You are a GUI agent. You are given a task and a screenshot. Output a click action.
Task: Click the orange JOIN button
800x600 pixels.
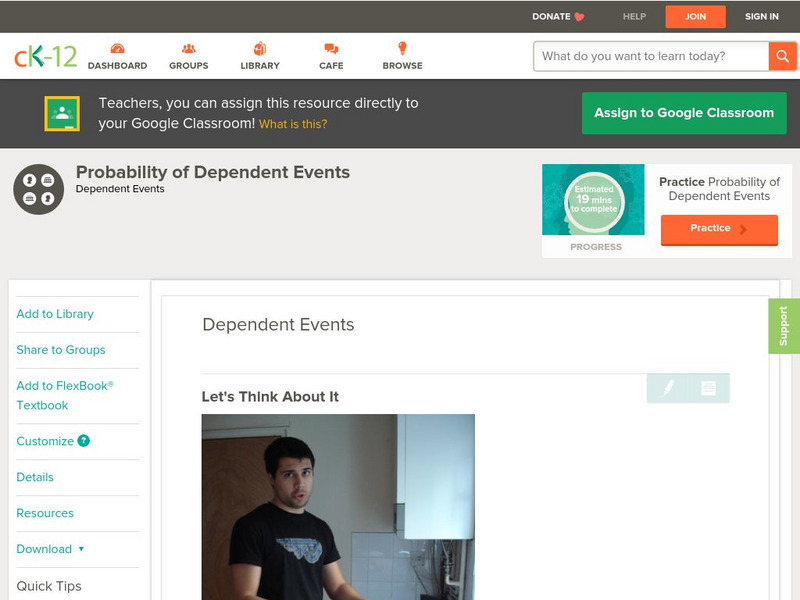[695, 17]
